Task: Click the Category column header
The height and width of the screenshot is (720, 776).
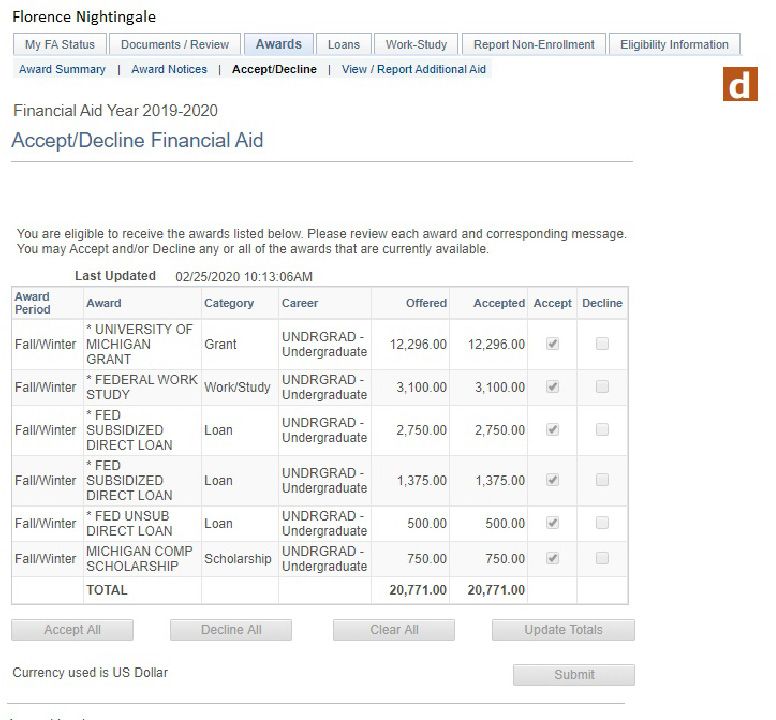Action: pos(229,303)
